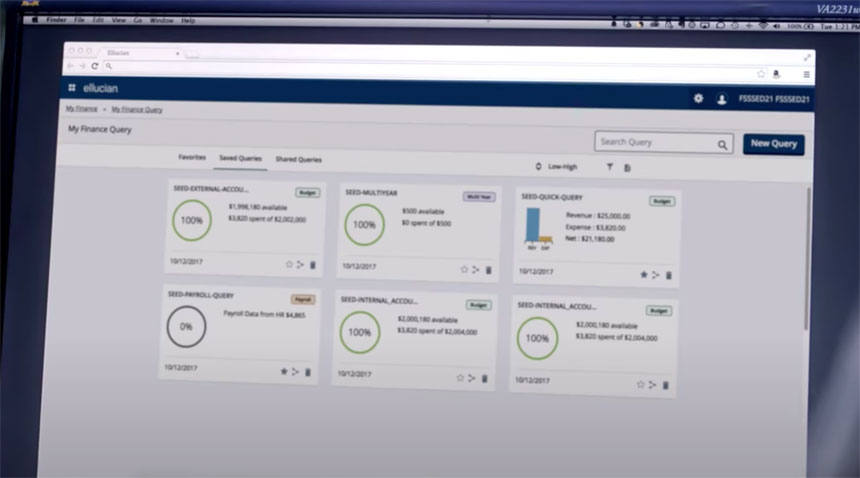The image size is (860, 478).
Task: Delete the SEED-MULTIYEAR query
Action: click(x=487, y=269)
